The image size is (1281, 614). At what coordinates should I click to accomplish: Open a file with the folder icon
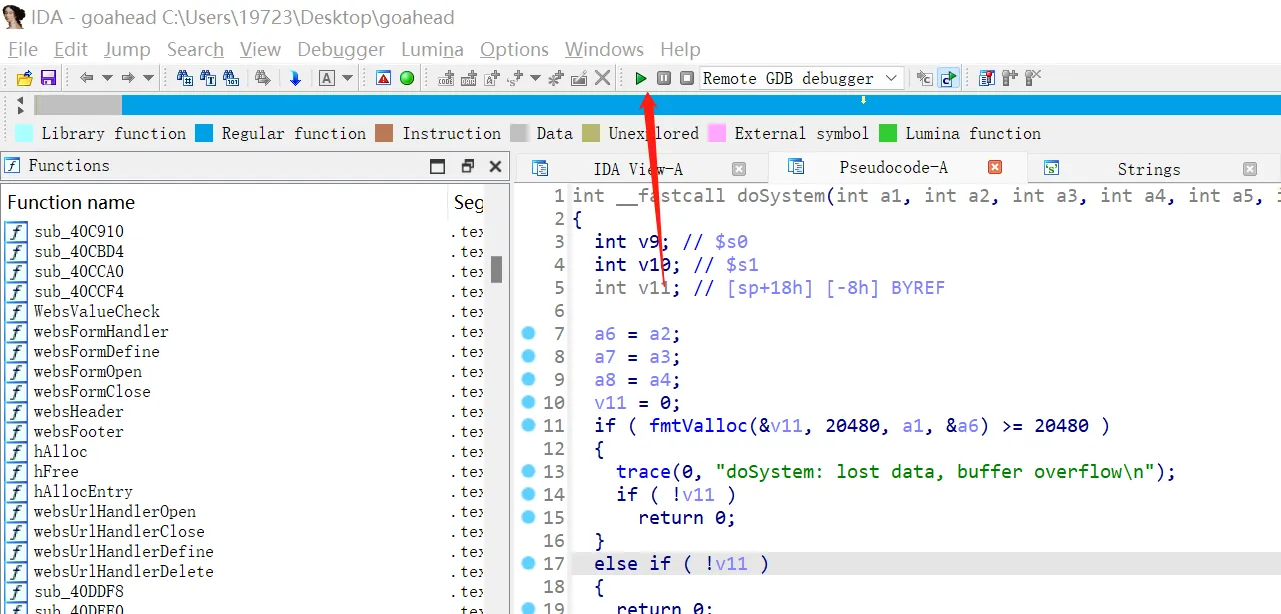coord(24,78)
